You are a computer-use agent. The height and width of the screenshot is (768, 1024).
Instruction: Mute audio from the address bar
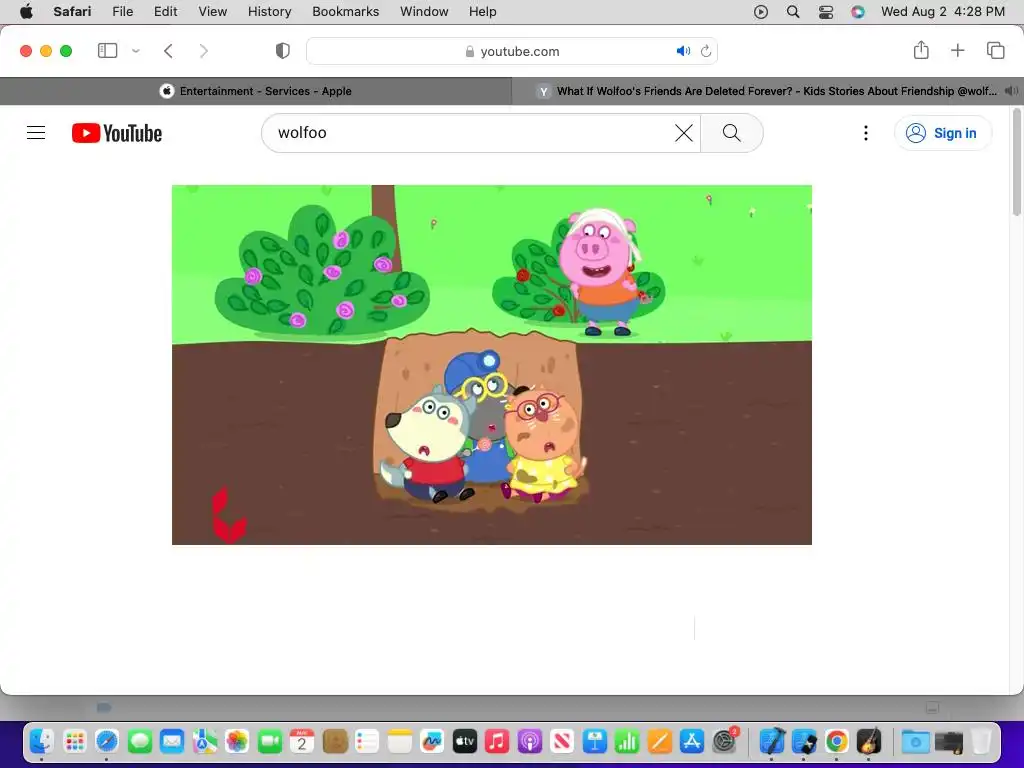pos(683,51)
